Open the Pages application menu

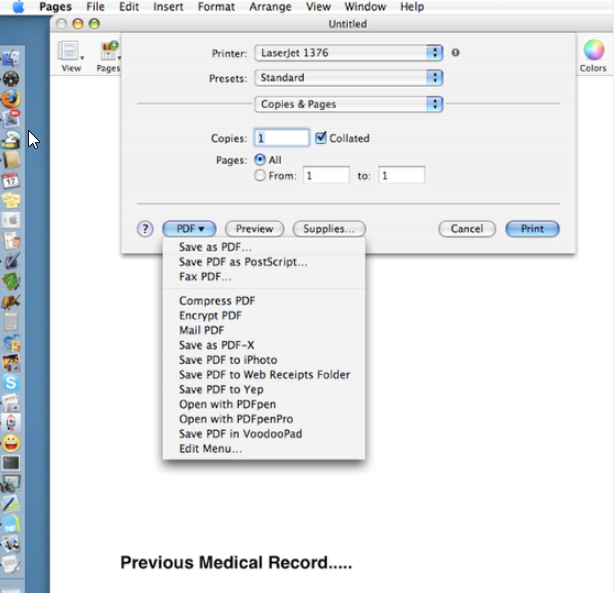click(x=55, y=7)
